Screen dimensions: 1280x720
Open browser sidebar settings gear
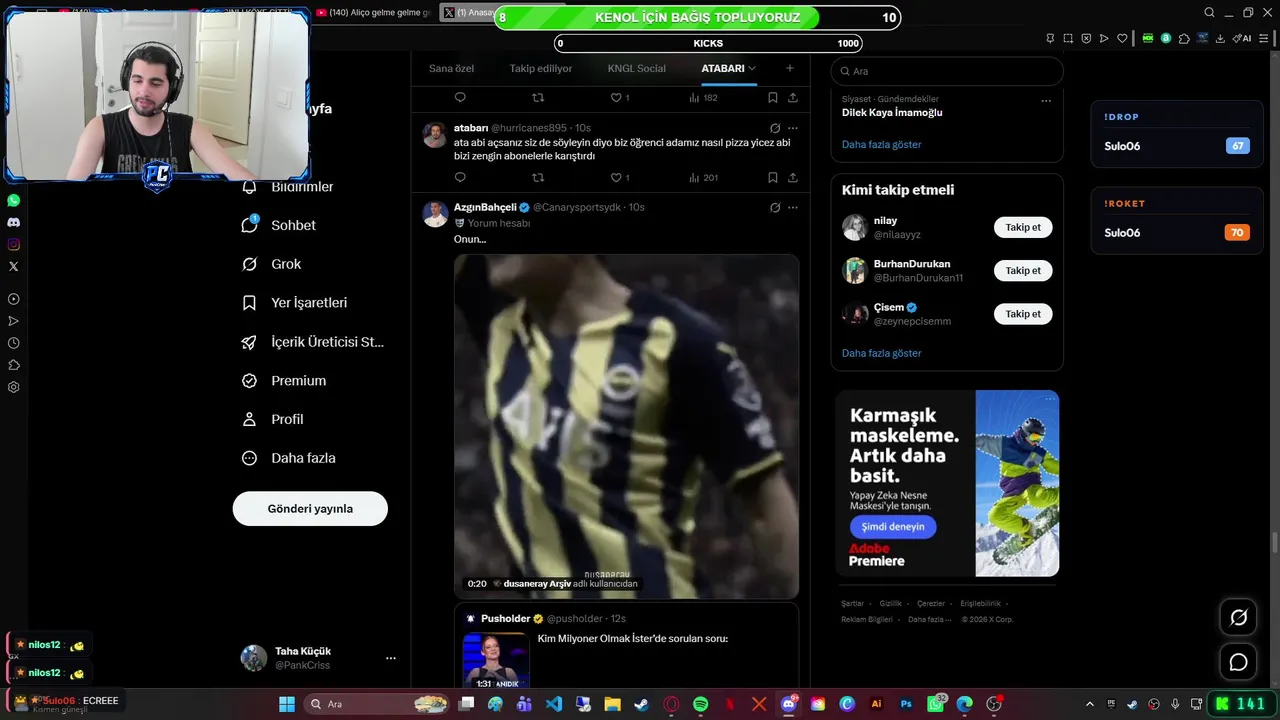click(13, 387)
